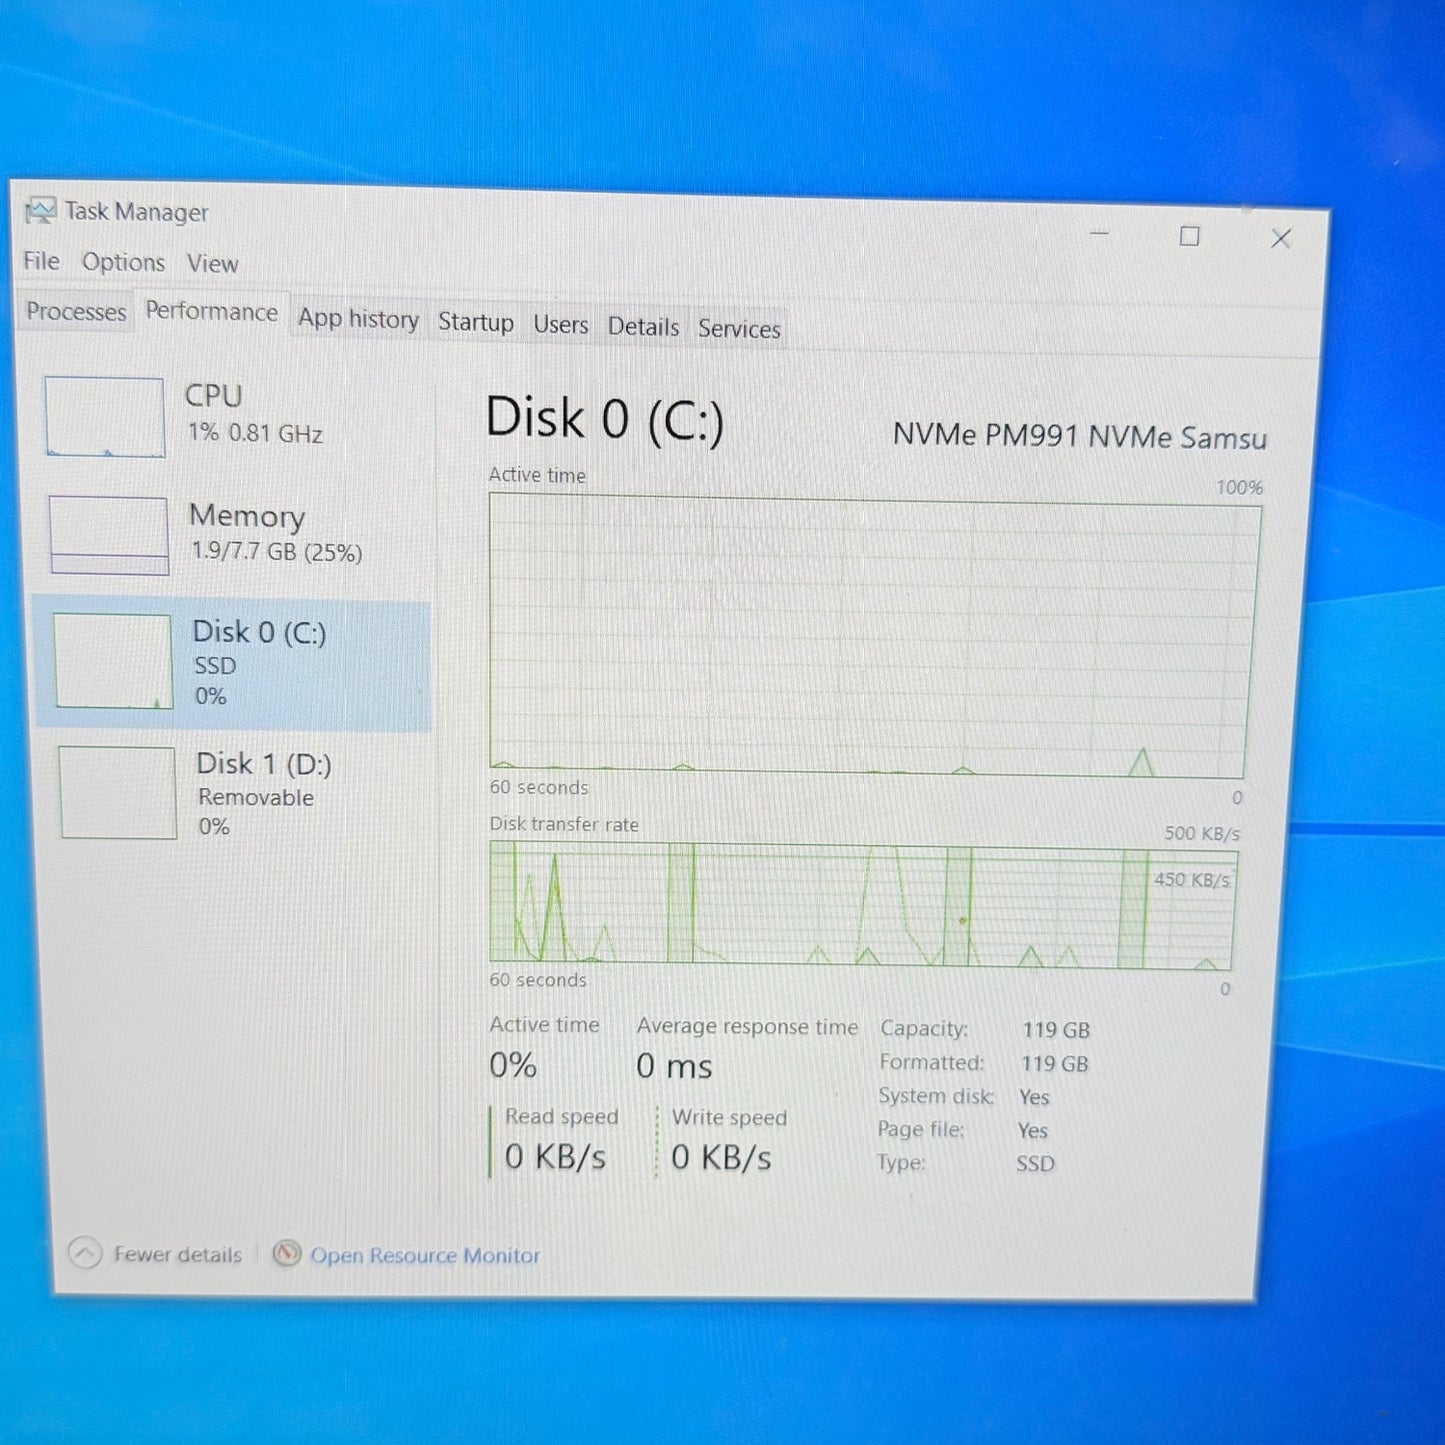Click the Capacity '119 GB' value
Image resolution: width=1445 pixels, height=1445 pixels.
point(1056,1030)
